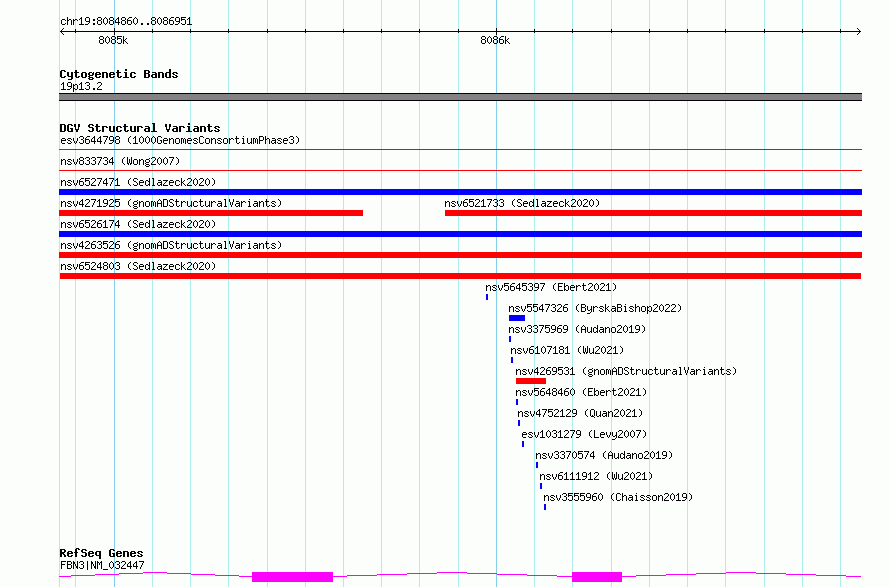Click the nsv6524803 red variant bar
The image size is (890, 587).
click(460, 276)
